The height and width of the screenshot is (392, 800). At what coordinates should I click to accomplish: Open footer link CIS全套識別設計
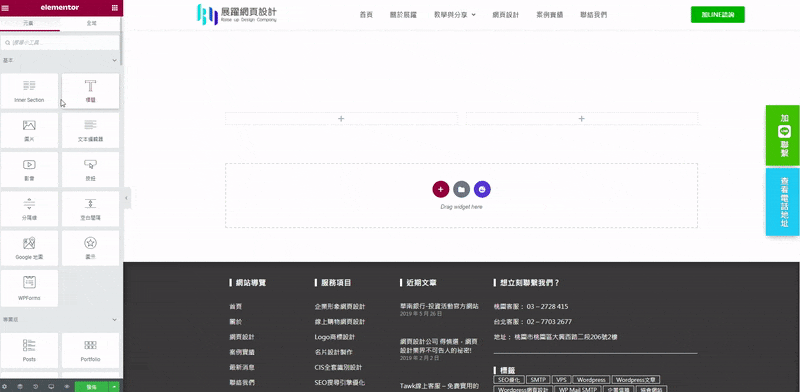(338, 367)
